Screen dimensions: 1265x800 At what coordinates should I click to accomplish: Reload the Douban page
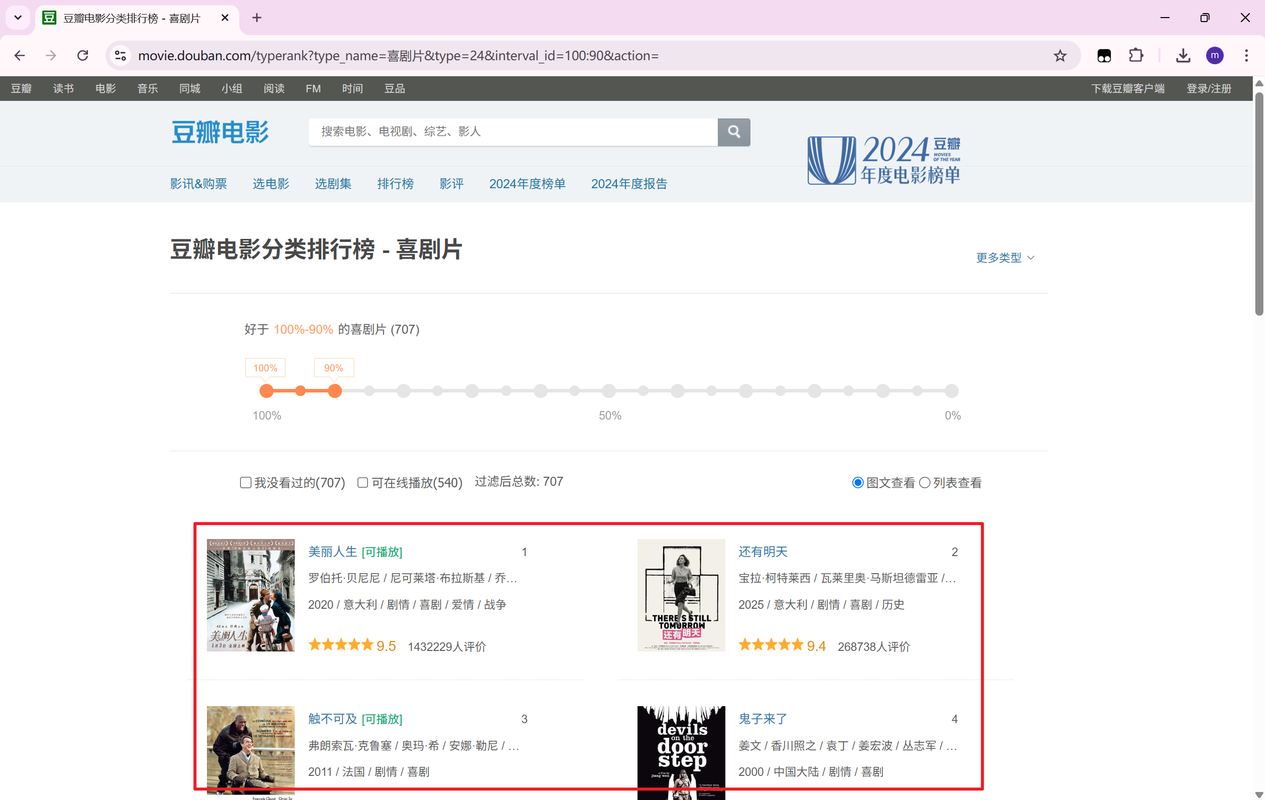[x=83, y=56]
